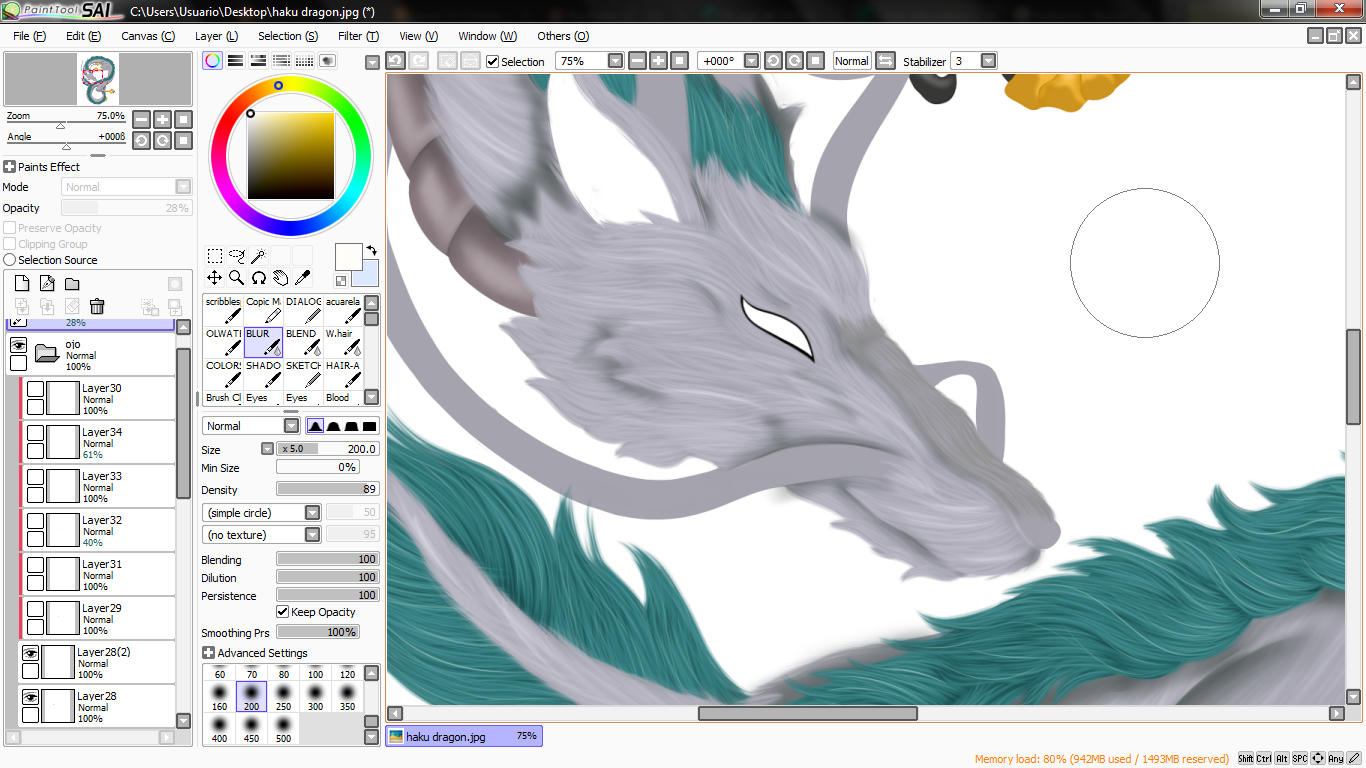Select the rectangular selection tool

(214, 256)
